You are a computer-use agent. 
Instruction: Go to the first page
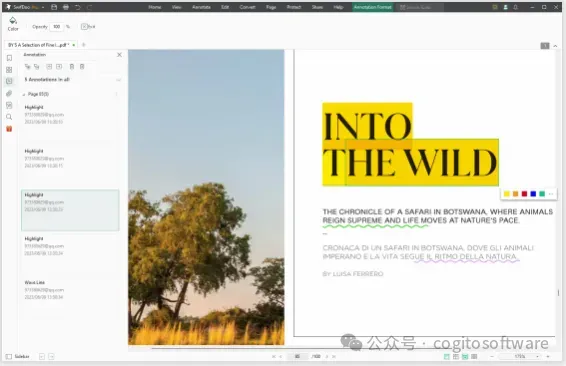(273, 356)
